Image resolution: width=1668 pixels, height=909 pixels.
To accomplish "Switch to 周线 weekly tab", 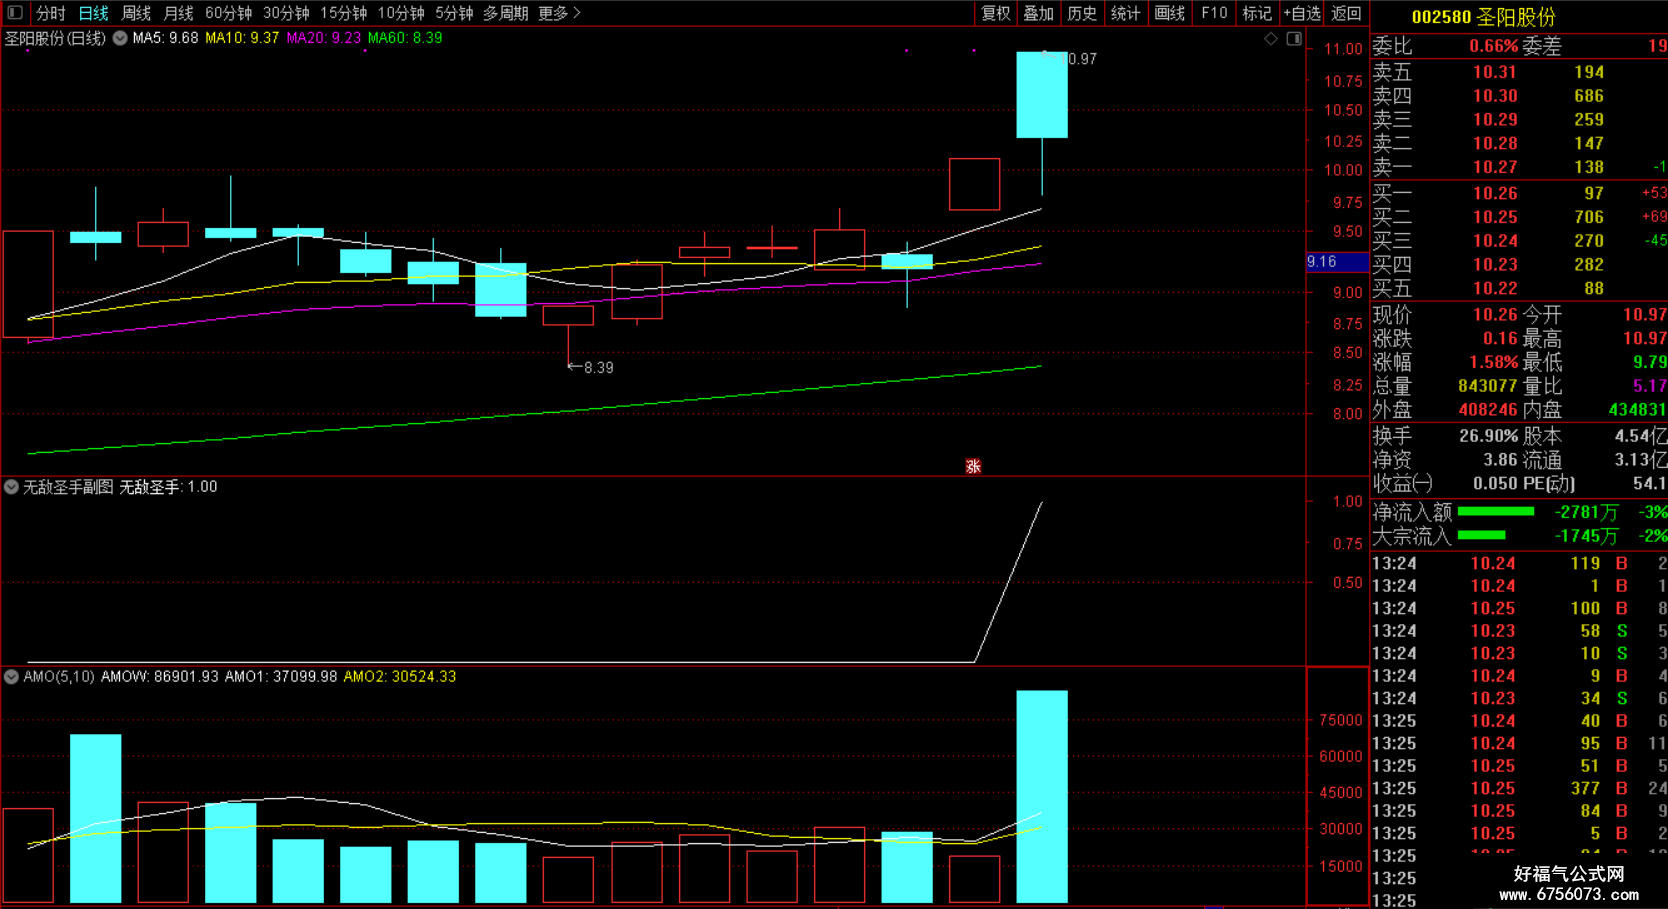I will click(x=136, y=13).
